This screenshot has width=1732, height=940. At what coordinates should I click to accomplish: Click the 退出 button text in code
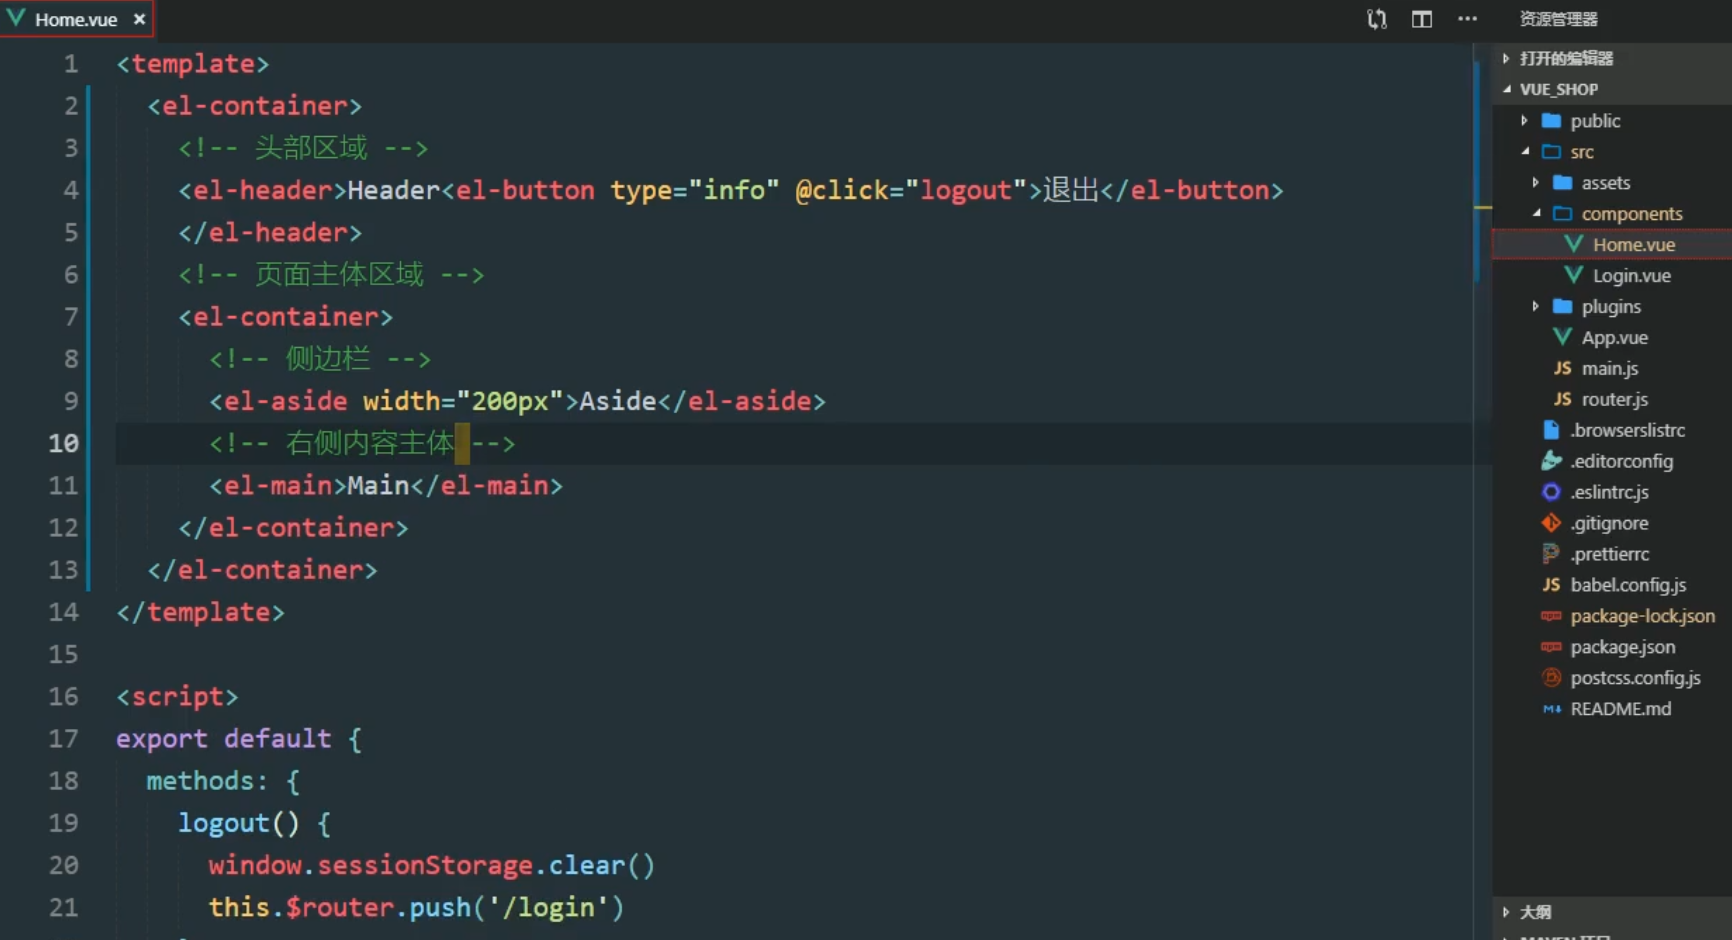coord(1071,190)
